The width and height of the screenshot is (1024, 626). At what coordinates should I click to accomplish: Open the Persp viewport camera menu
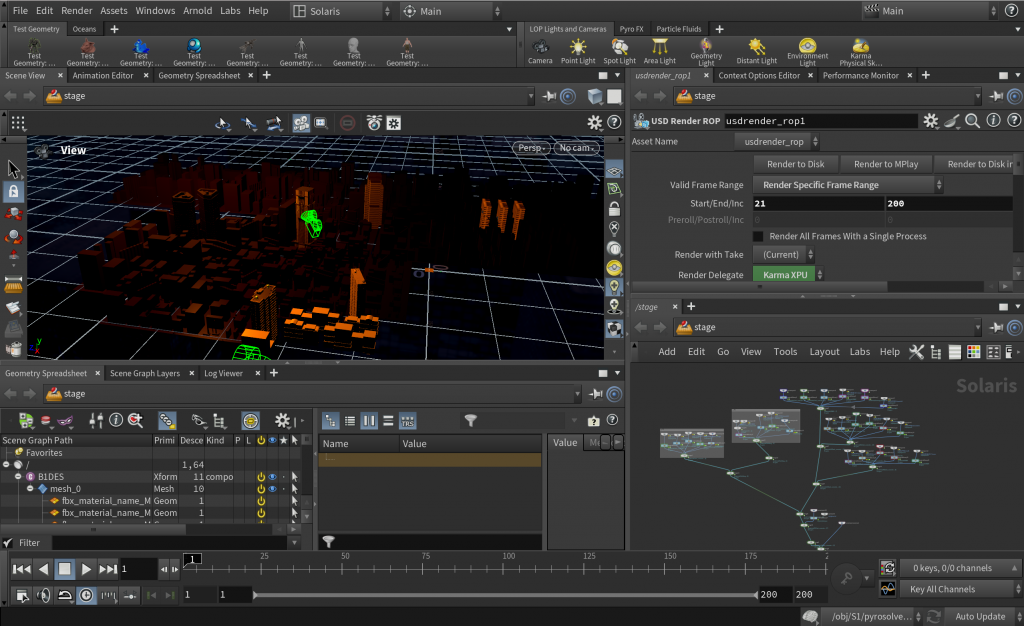coord(531,148)
